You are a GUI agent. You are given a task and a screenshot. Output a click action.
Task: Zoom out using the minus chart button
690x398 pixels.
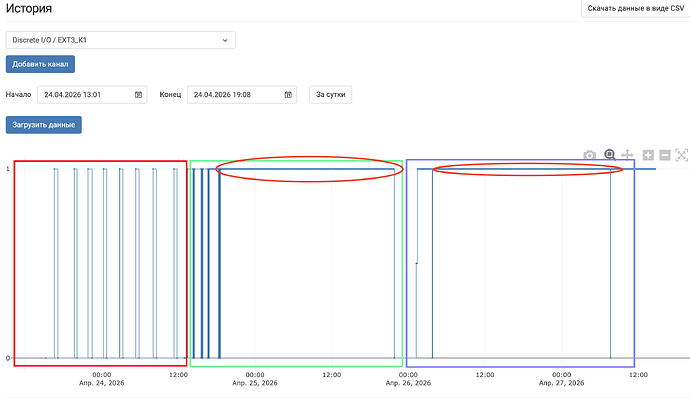pos(665,155)
